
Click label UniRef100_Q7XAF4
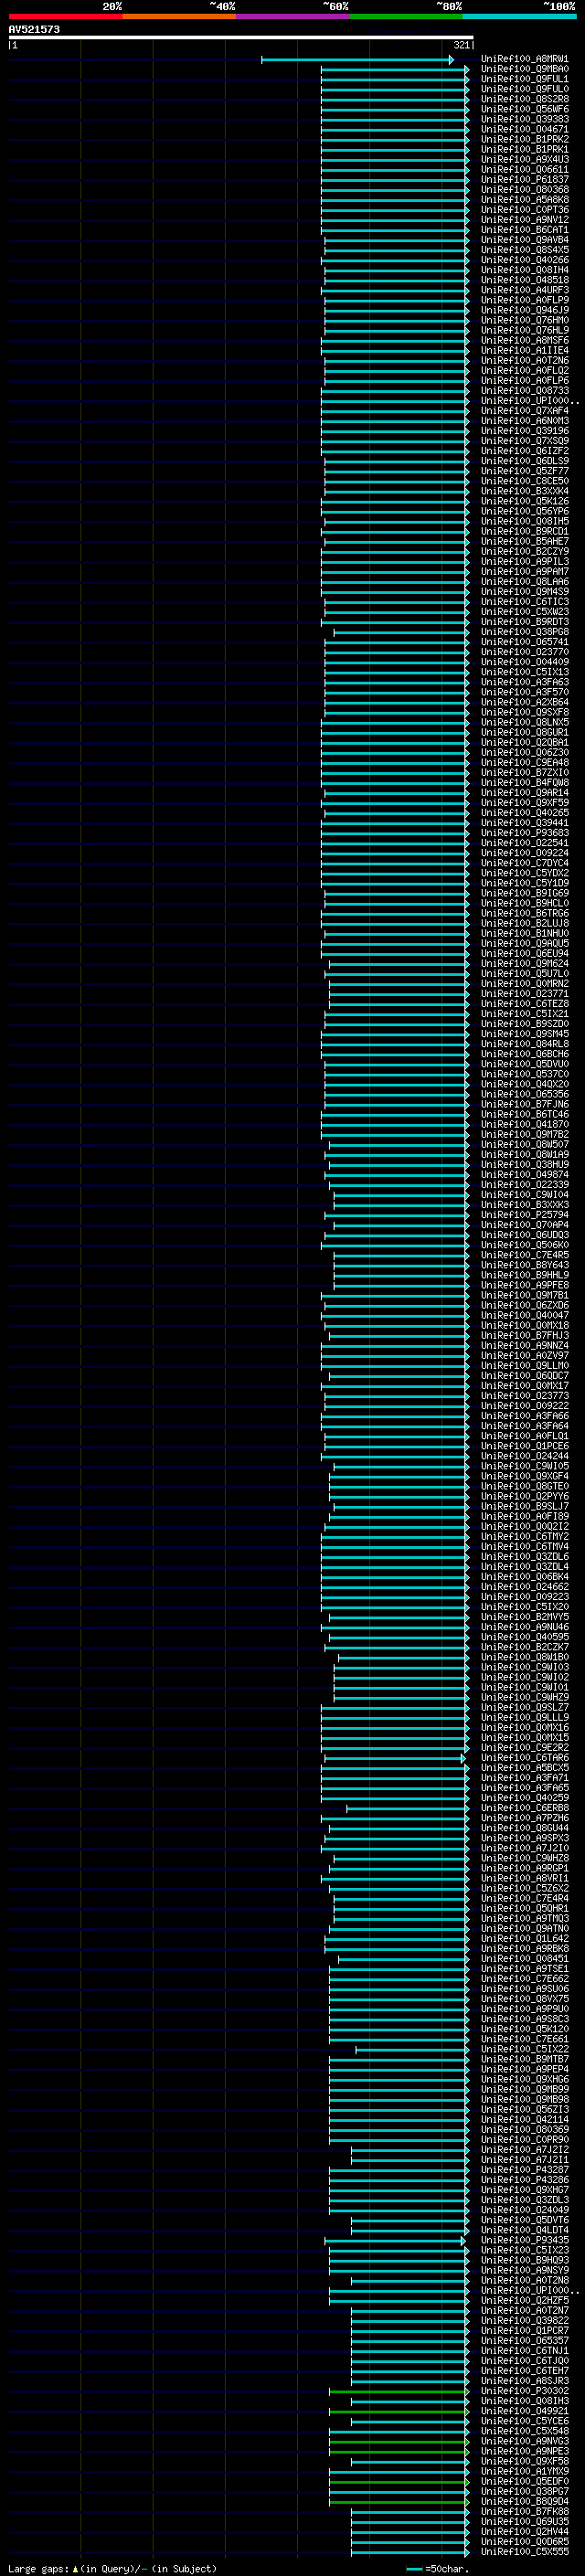(x=525, y=411)
